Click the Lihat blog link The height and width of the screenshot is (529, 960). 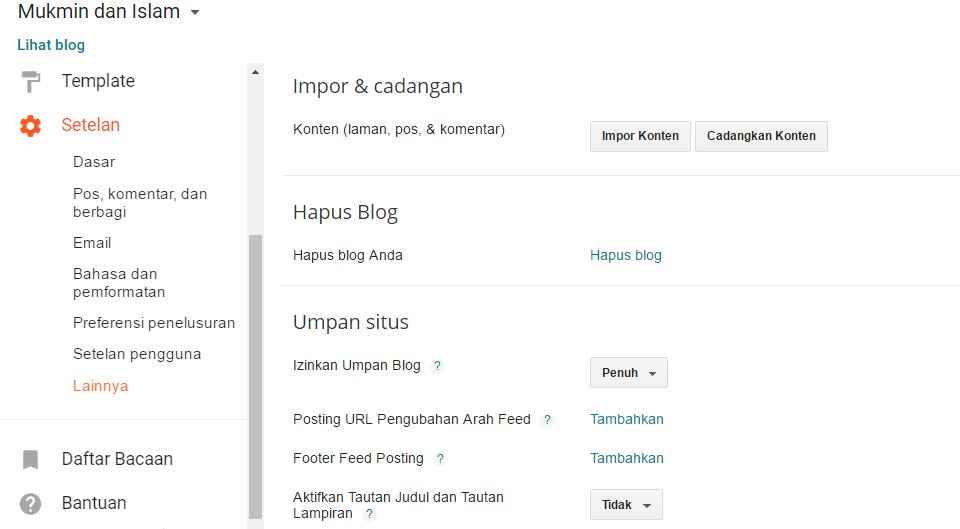tap(51, 45)
